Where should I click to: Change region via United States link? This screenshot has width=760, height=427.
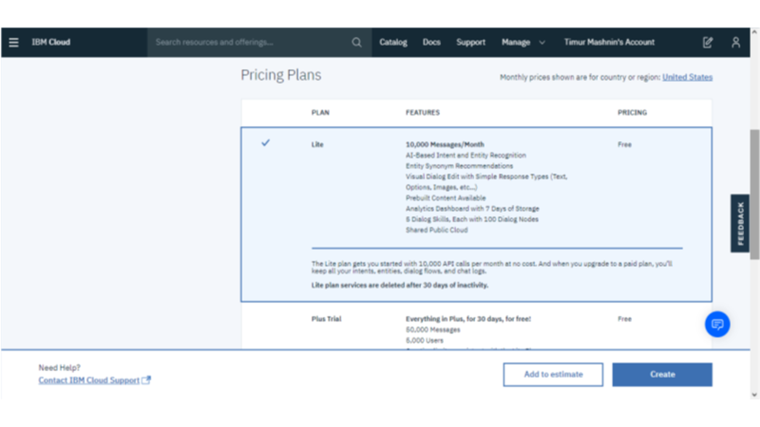tap(687, 77)
